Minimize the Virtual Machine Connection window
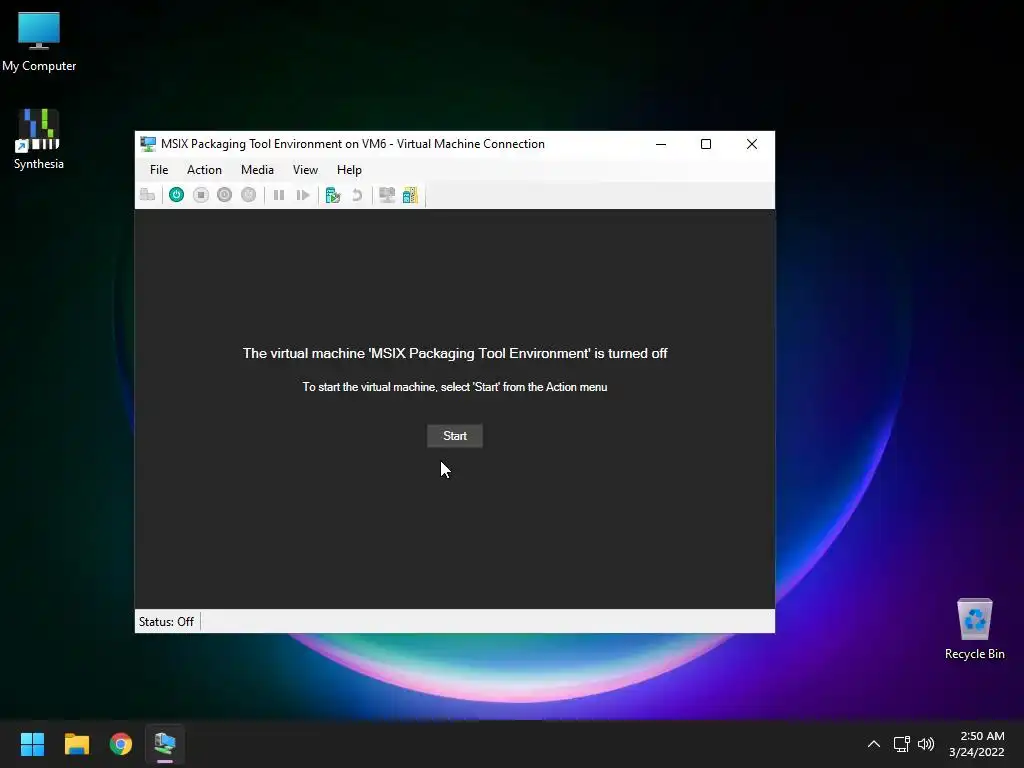Image resolution: width=1024 pixels, height=768 pixels. pos(661,144)
